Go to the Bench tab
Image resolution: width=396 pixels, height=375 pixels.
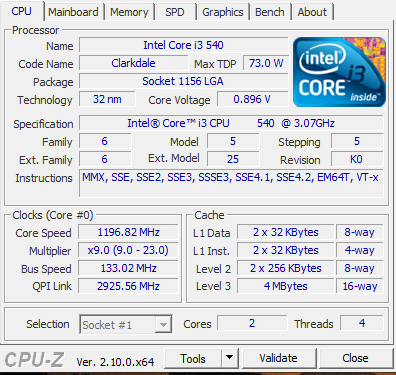270,12
